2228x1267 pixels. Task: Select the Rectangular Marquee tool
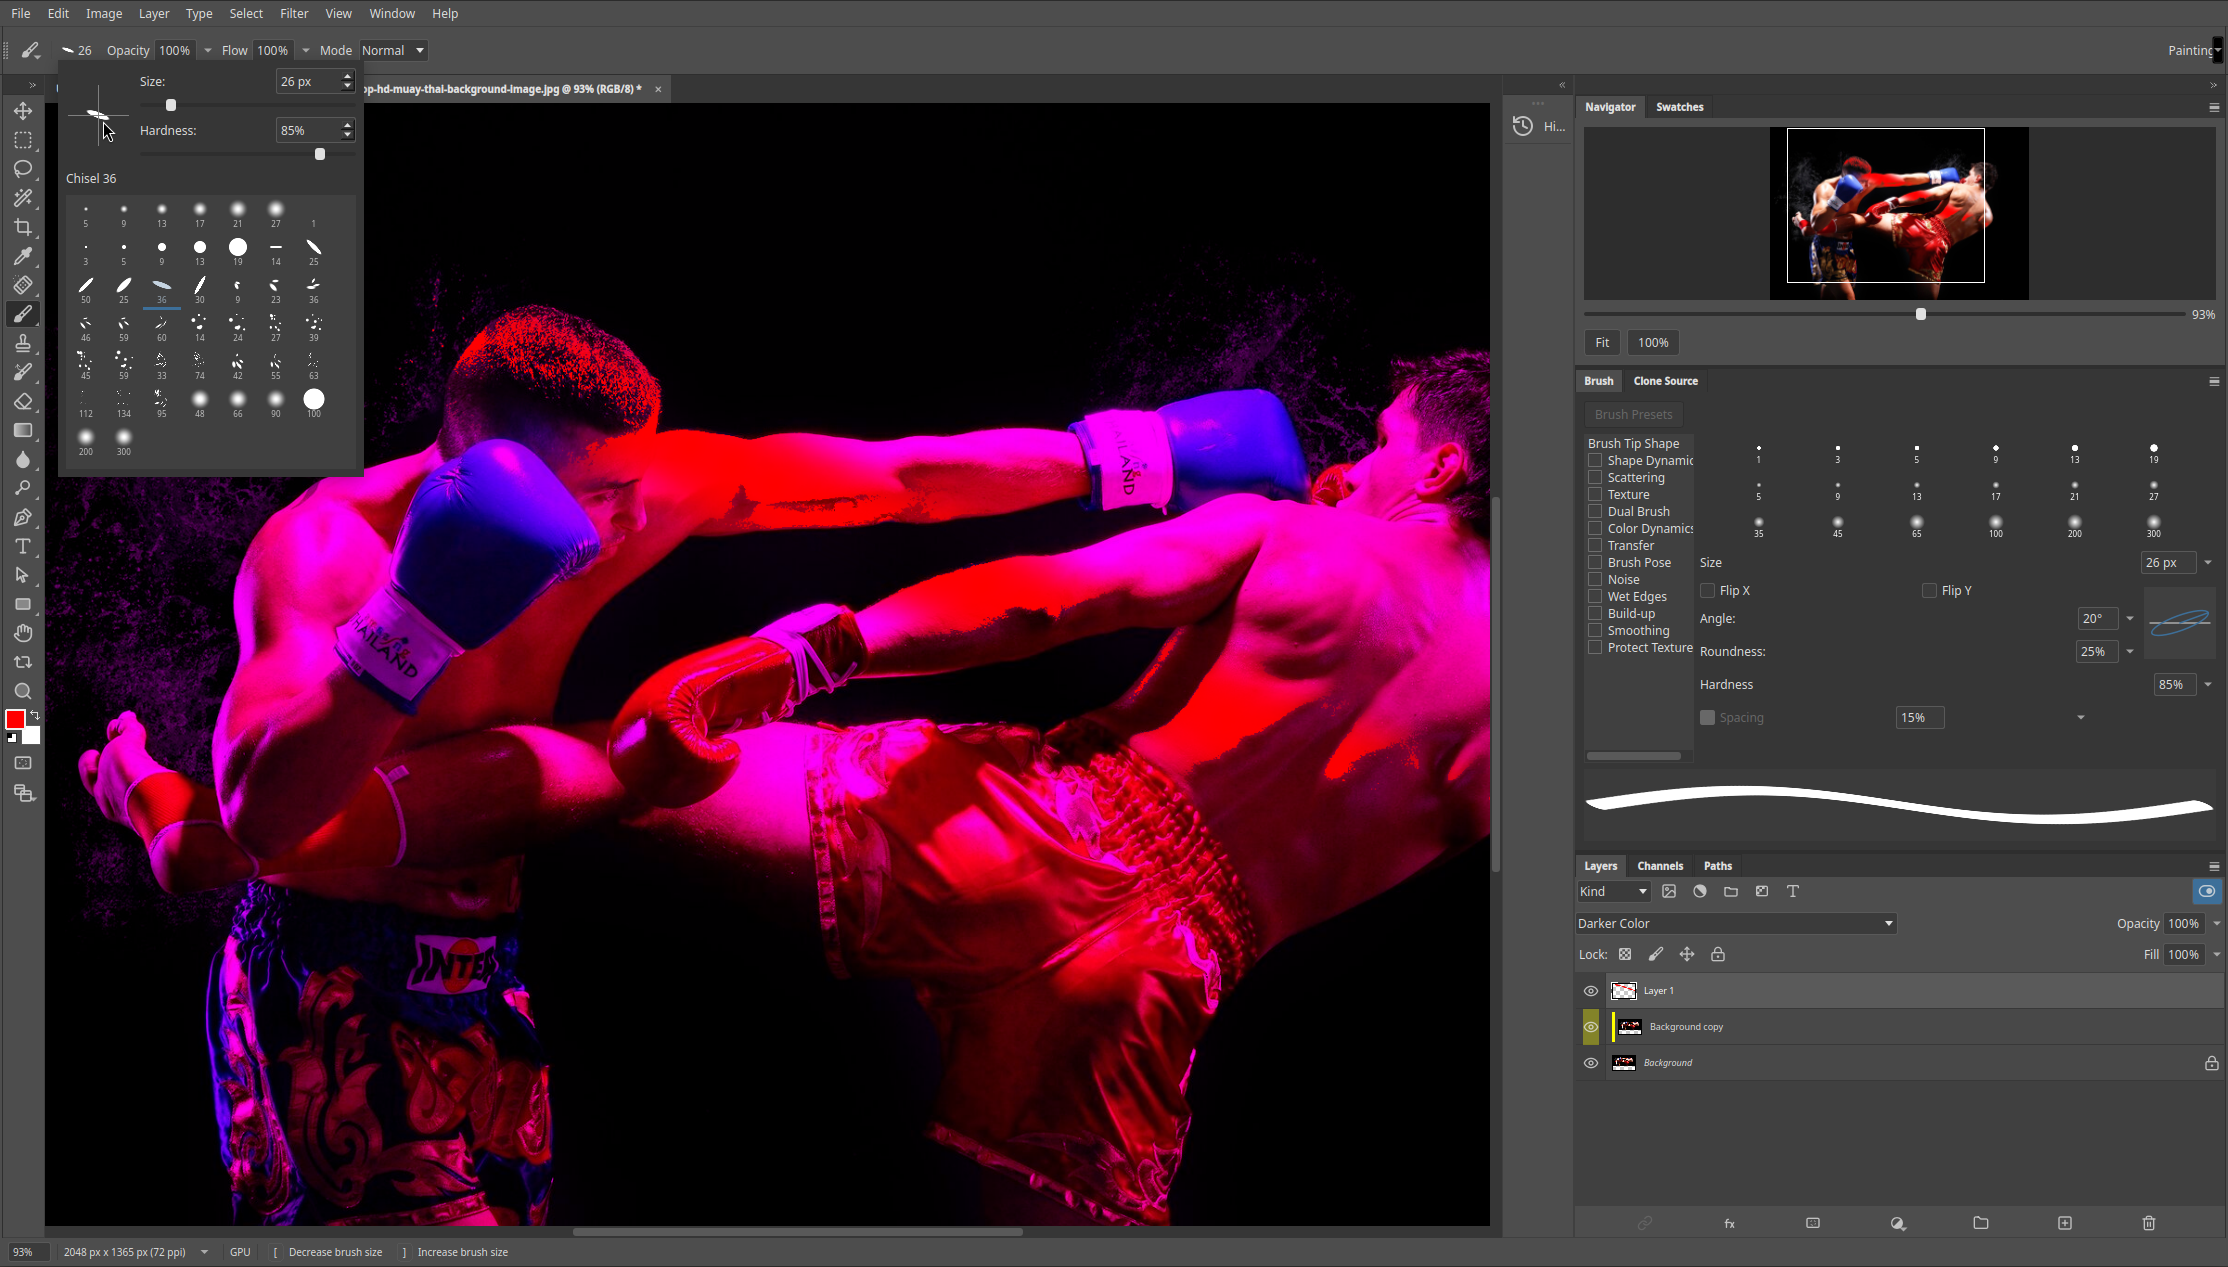coord(23,140)
